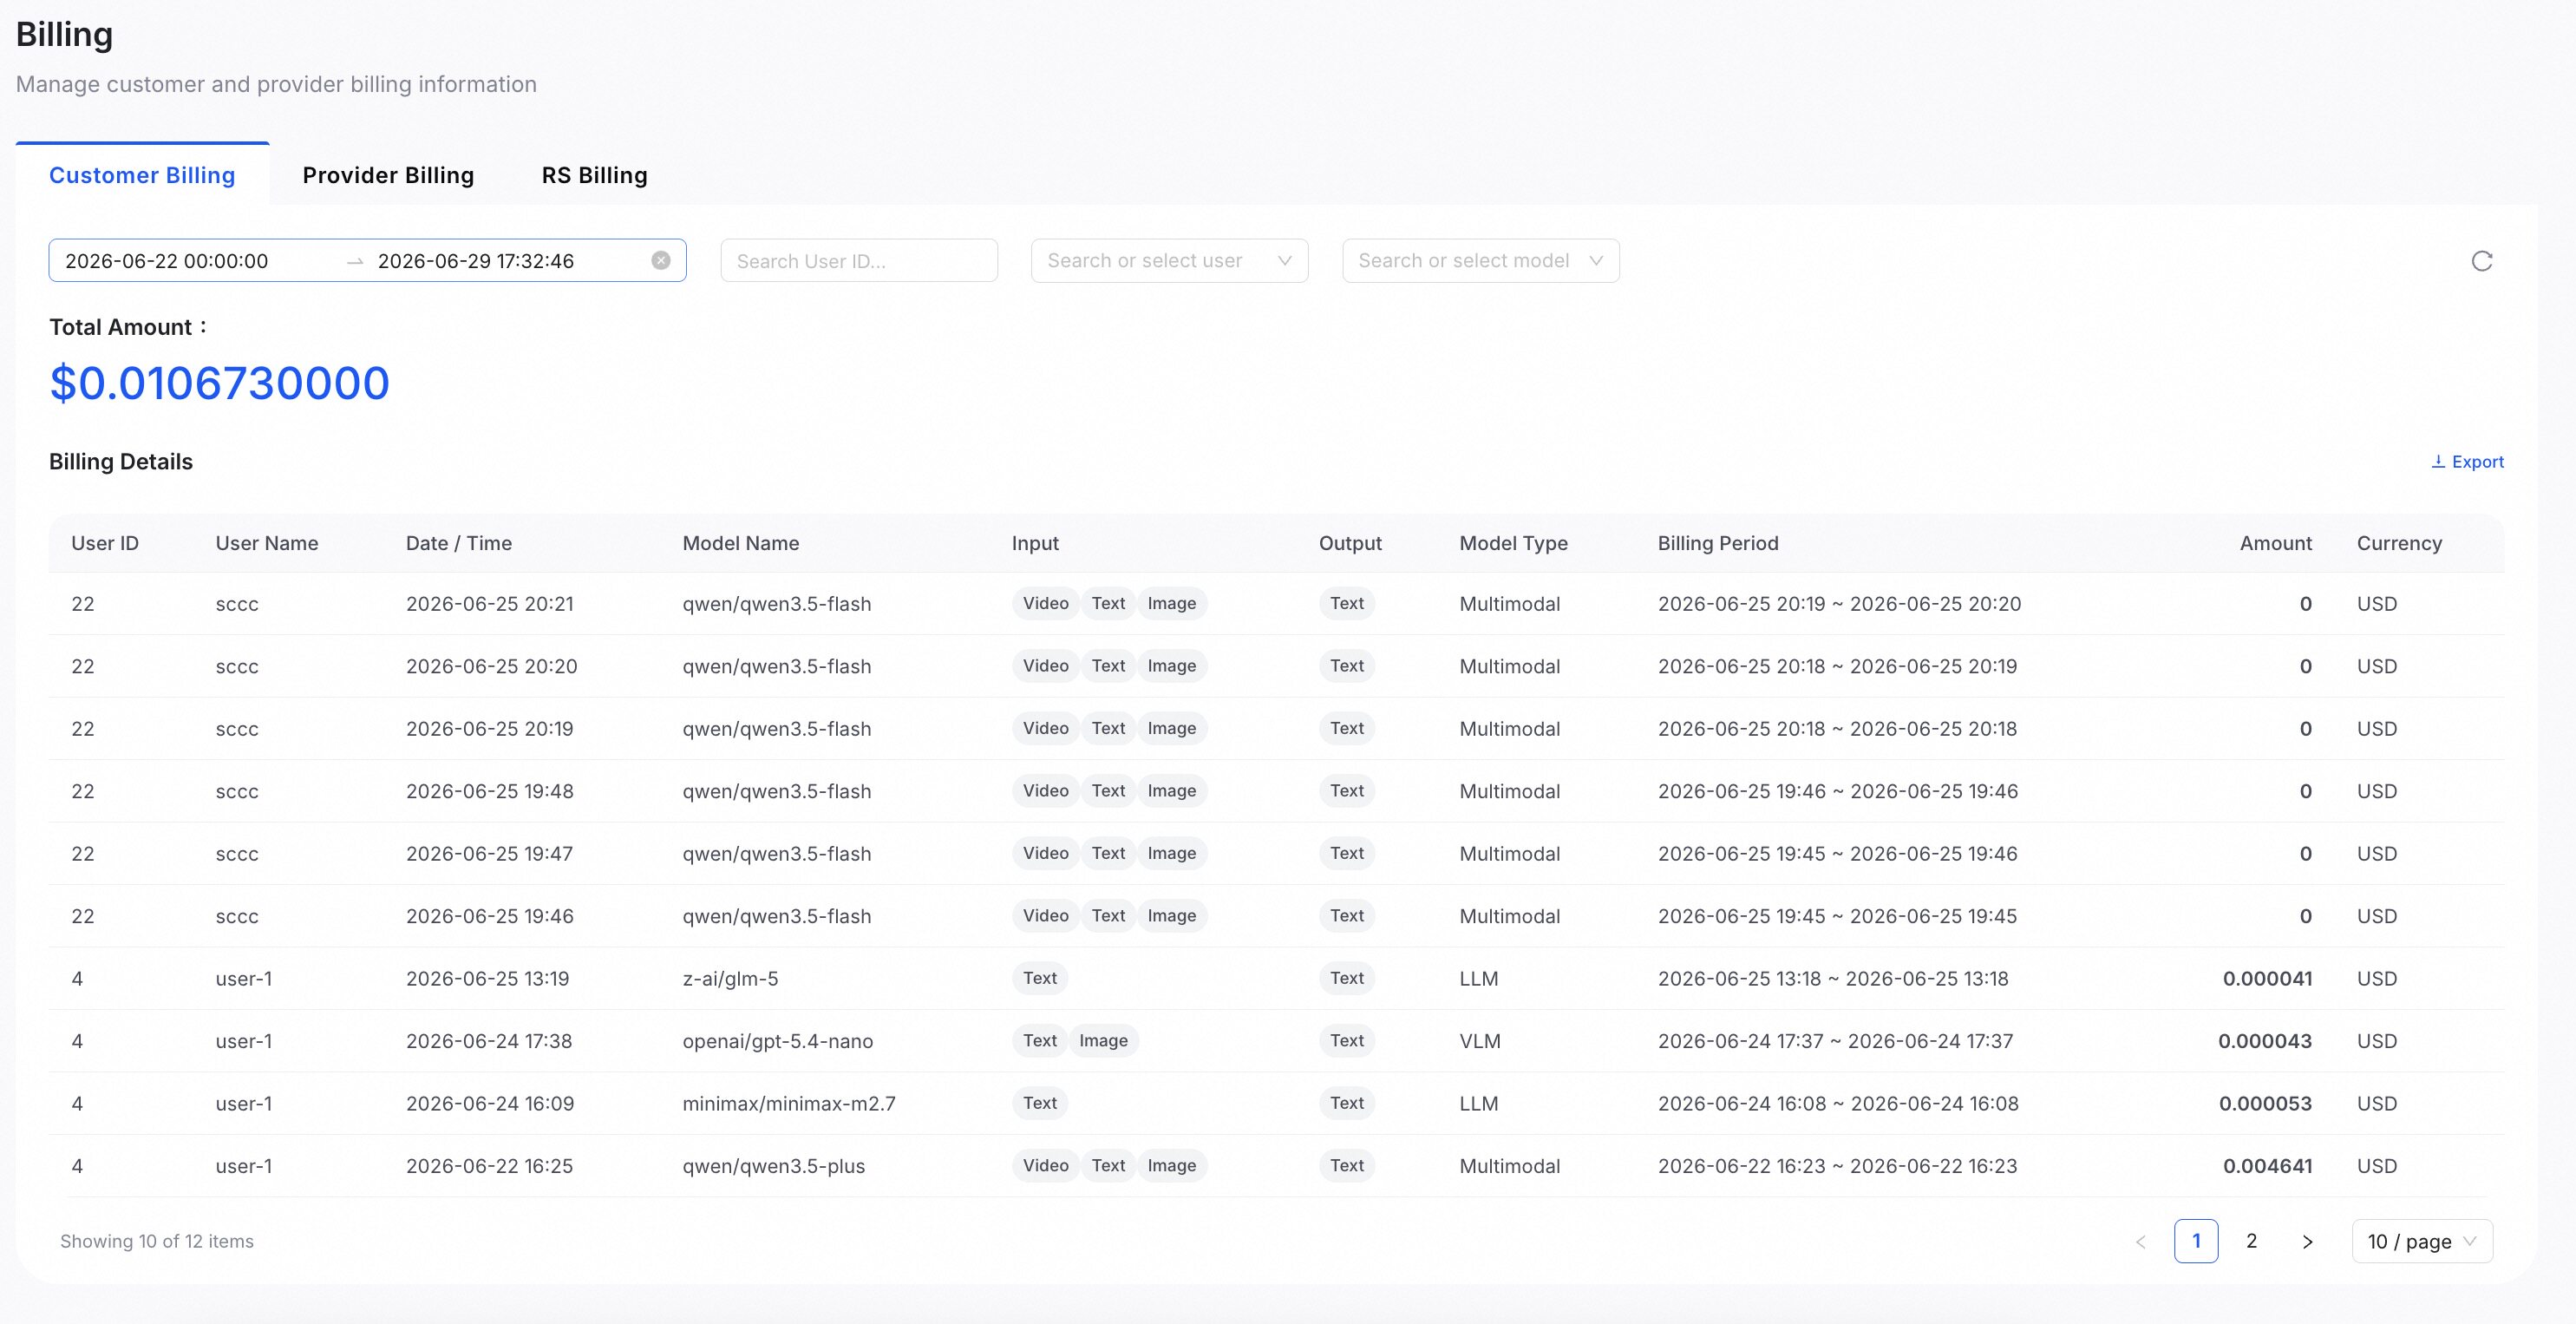The image size is (2576, 1324).
Task: Click the Showing 10 of 12 items text
Action: coord(157,1241)
